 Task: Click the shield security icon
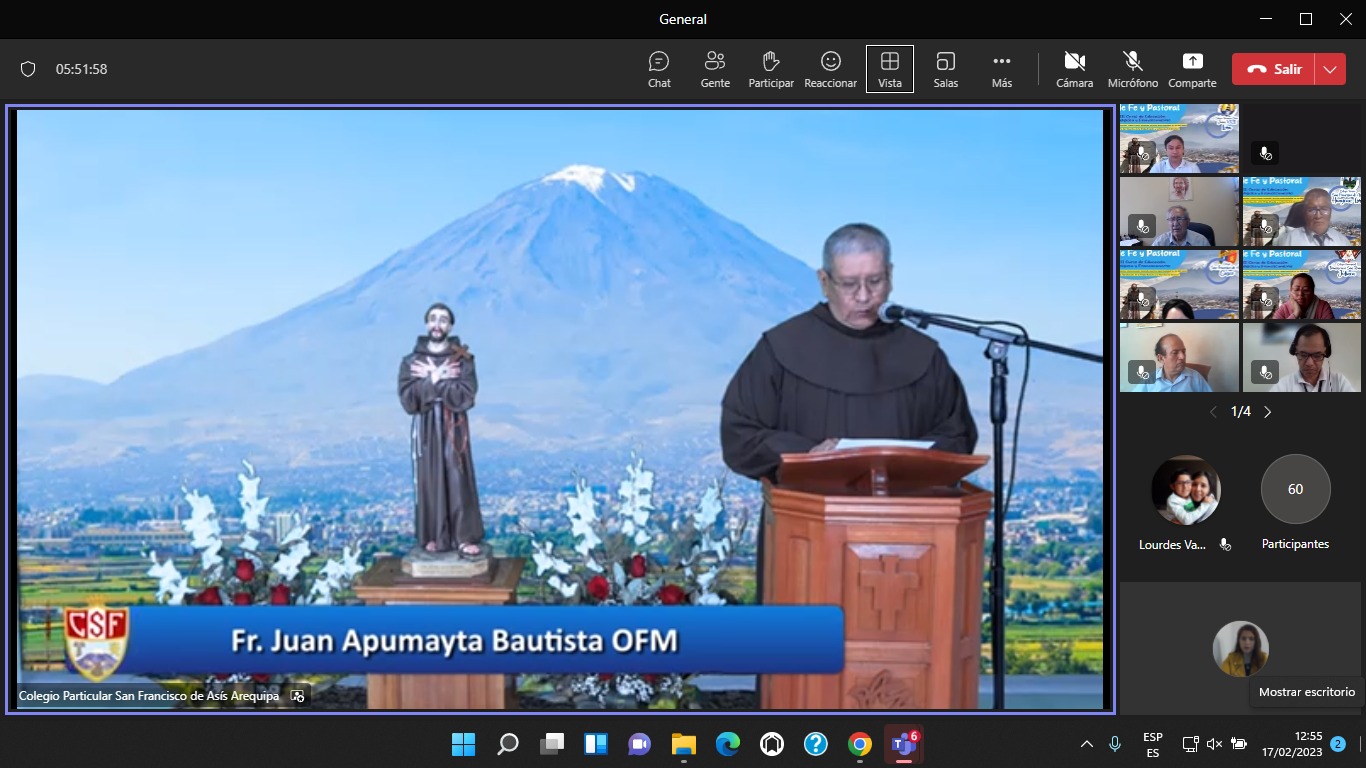tap(28, 69)
